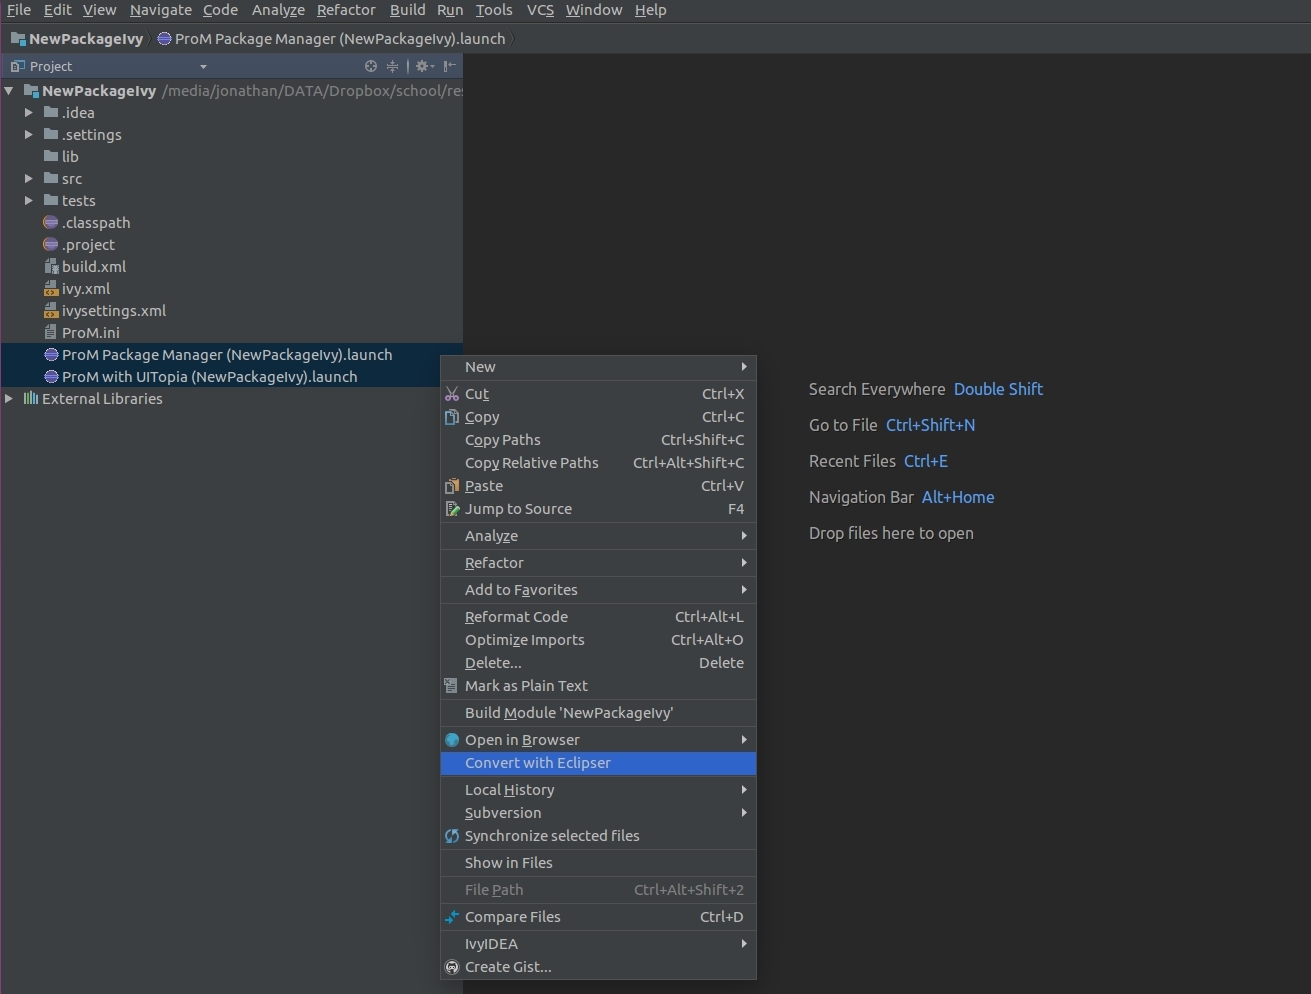
Task: Collapse the NewPackageIvy root tree node
Action: (x=9, y=90)
